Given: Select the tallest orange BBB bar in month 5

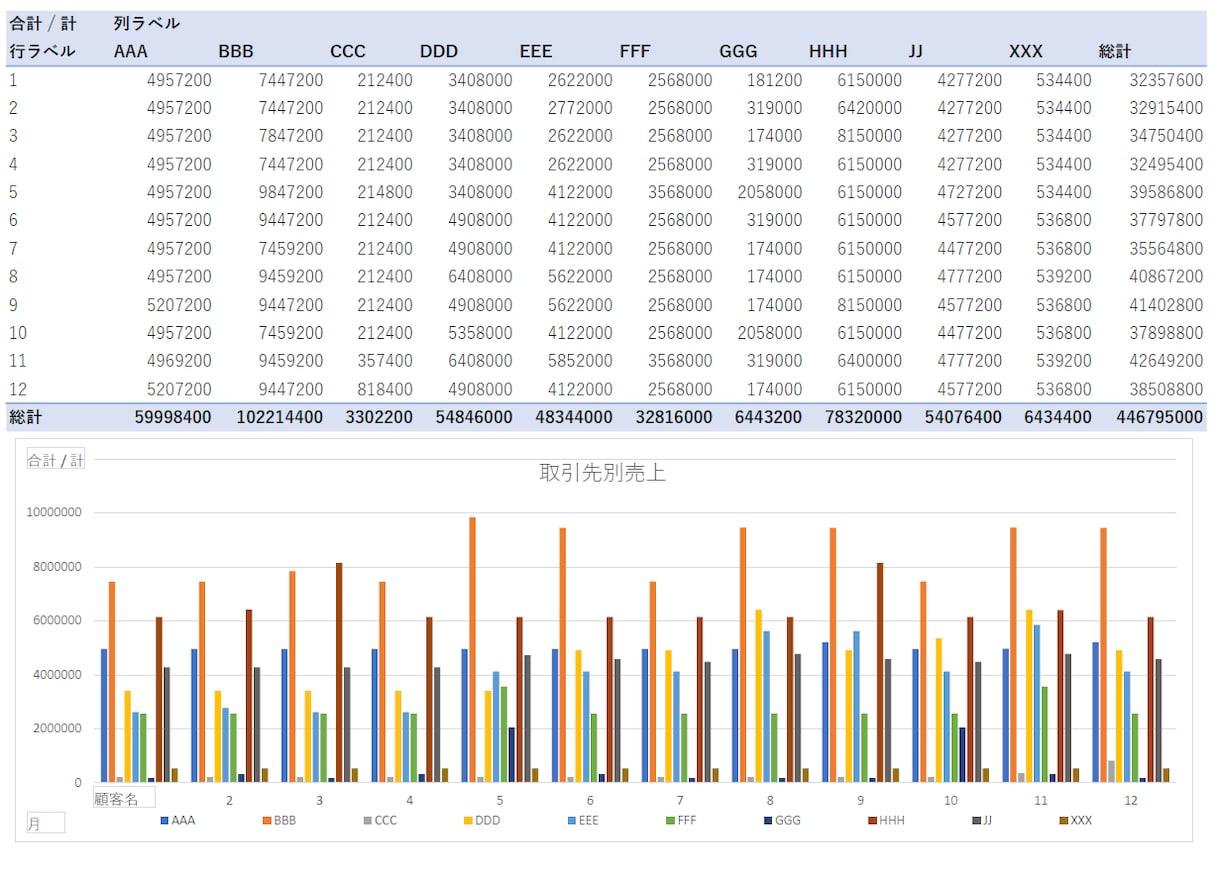Looking at the screenshot, I should point(473,649).
